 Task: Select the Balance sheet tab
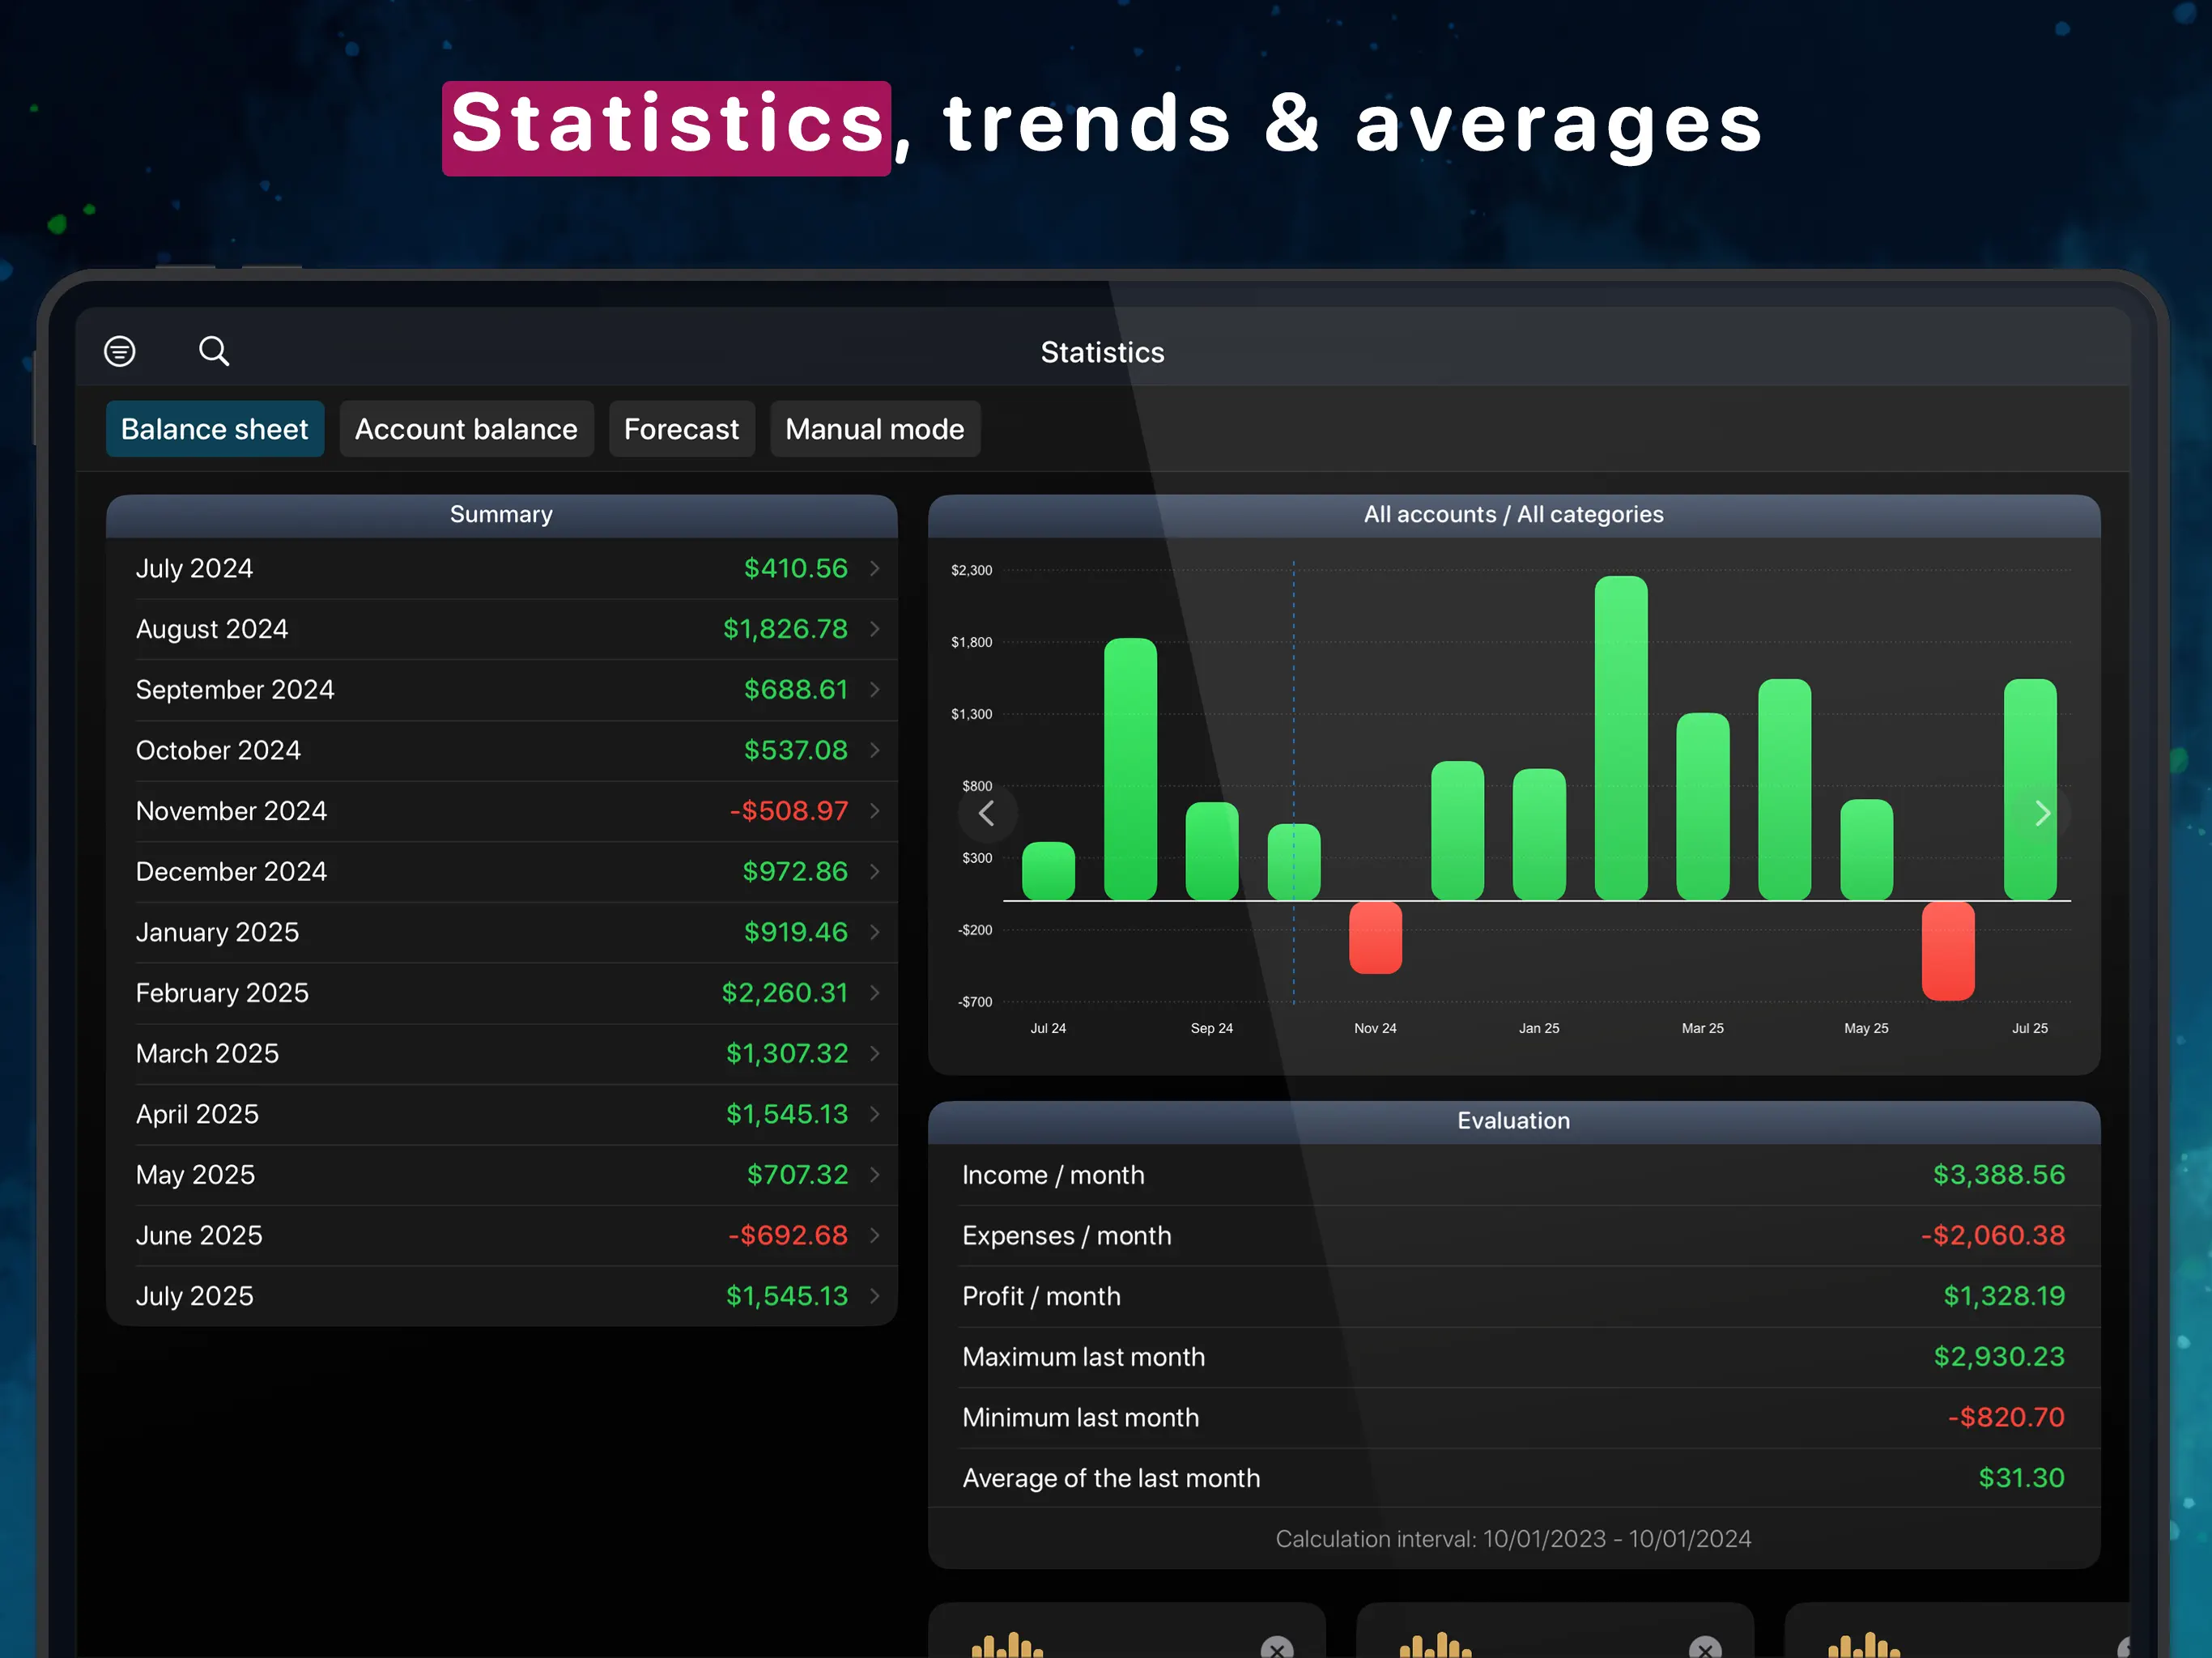(215, 429)
